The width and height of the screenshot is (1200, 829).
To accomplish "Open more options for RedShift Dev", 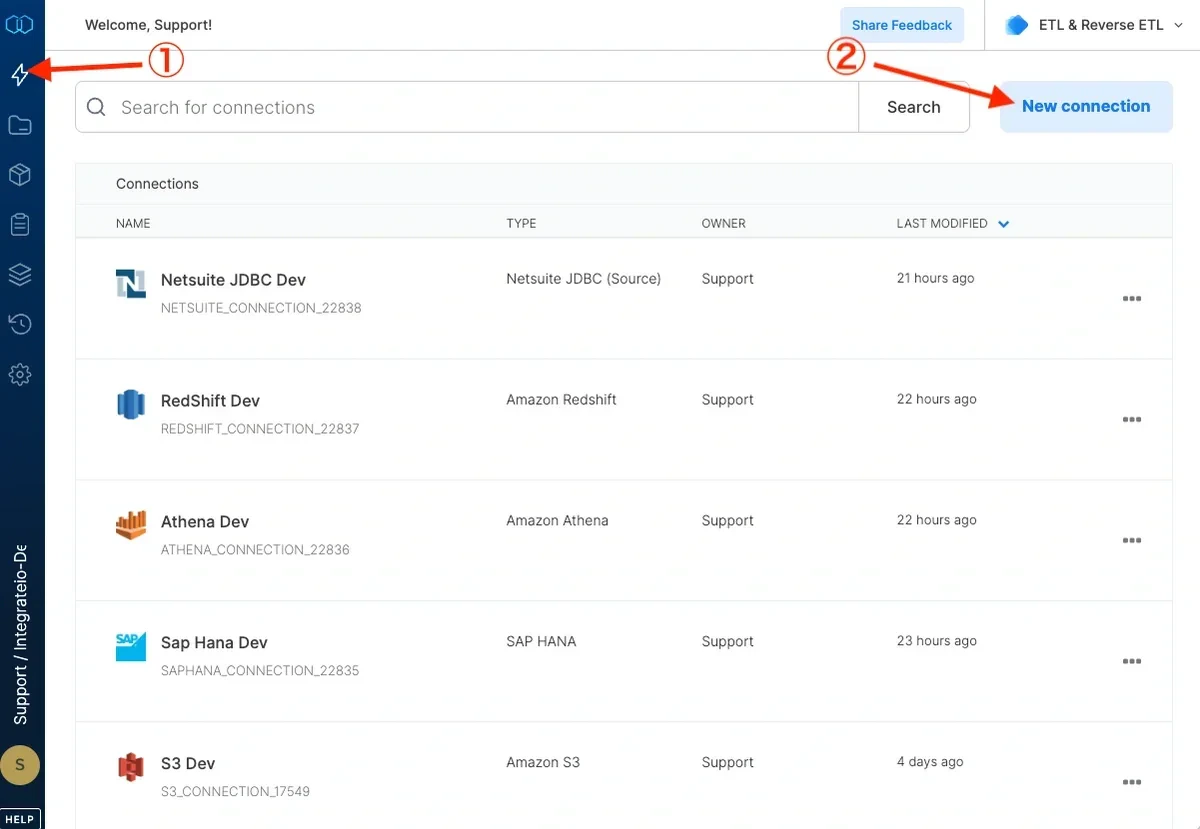I will [x=1132, y=420].
